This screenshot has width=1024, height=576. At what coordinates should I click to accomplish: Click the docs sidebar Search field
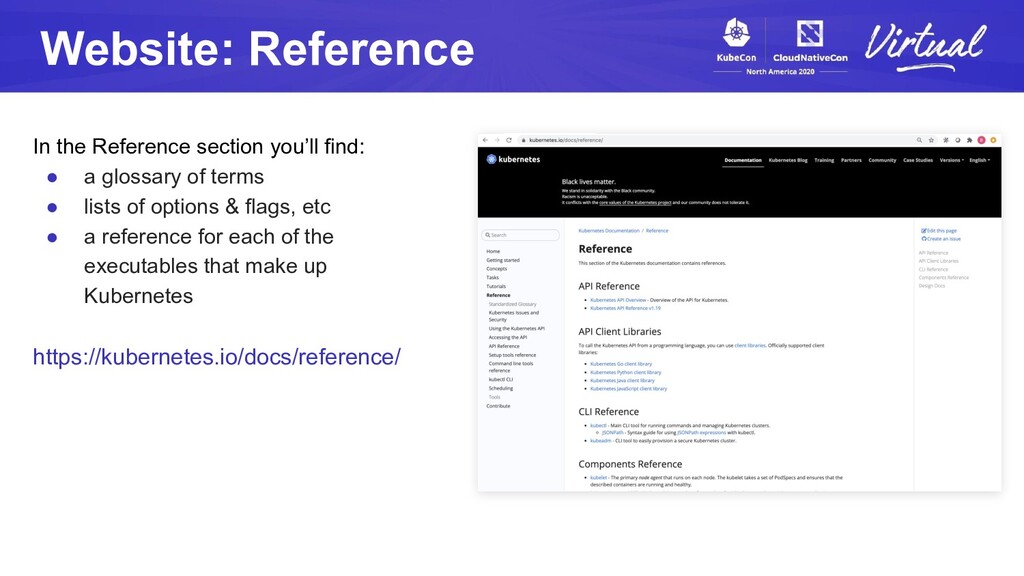point(520,235)
